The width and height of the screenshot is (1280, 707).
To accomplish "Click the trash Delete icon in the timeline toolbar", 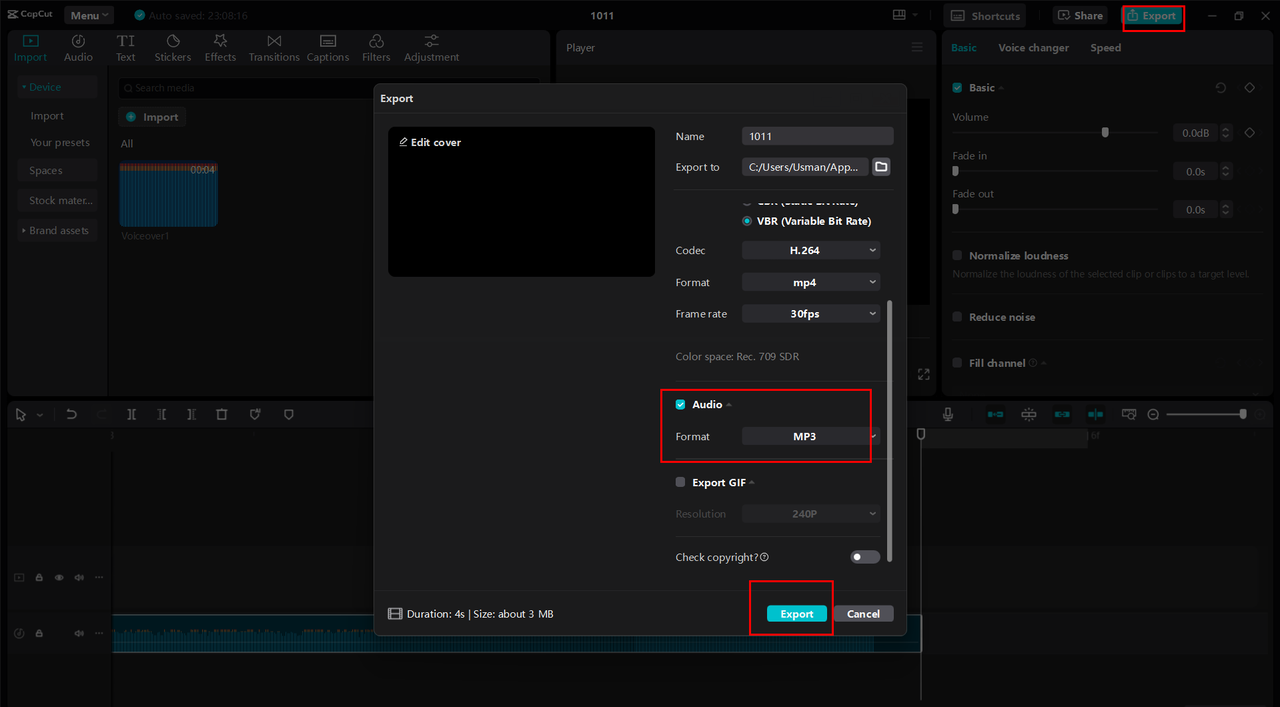I will pos(222,414).
